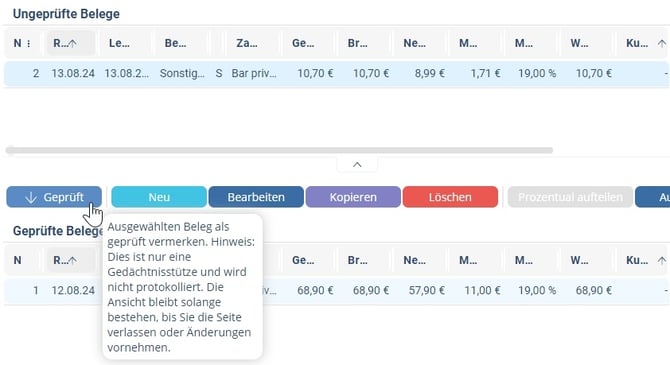Collapse the upper panel with chevron arrow

357,165
